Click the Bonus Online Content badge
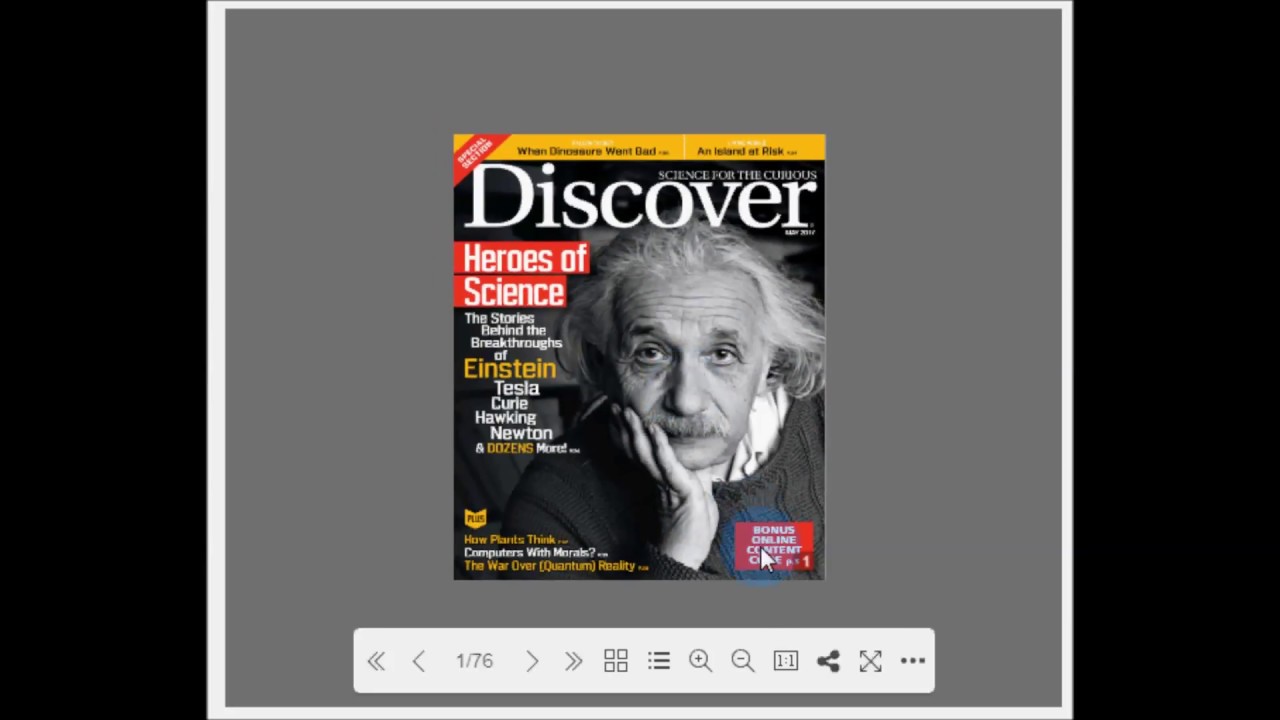The image size is (1280, 720). point(774,546)
